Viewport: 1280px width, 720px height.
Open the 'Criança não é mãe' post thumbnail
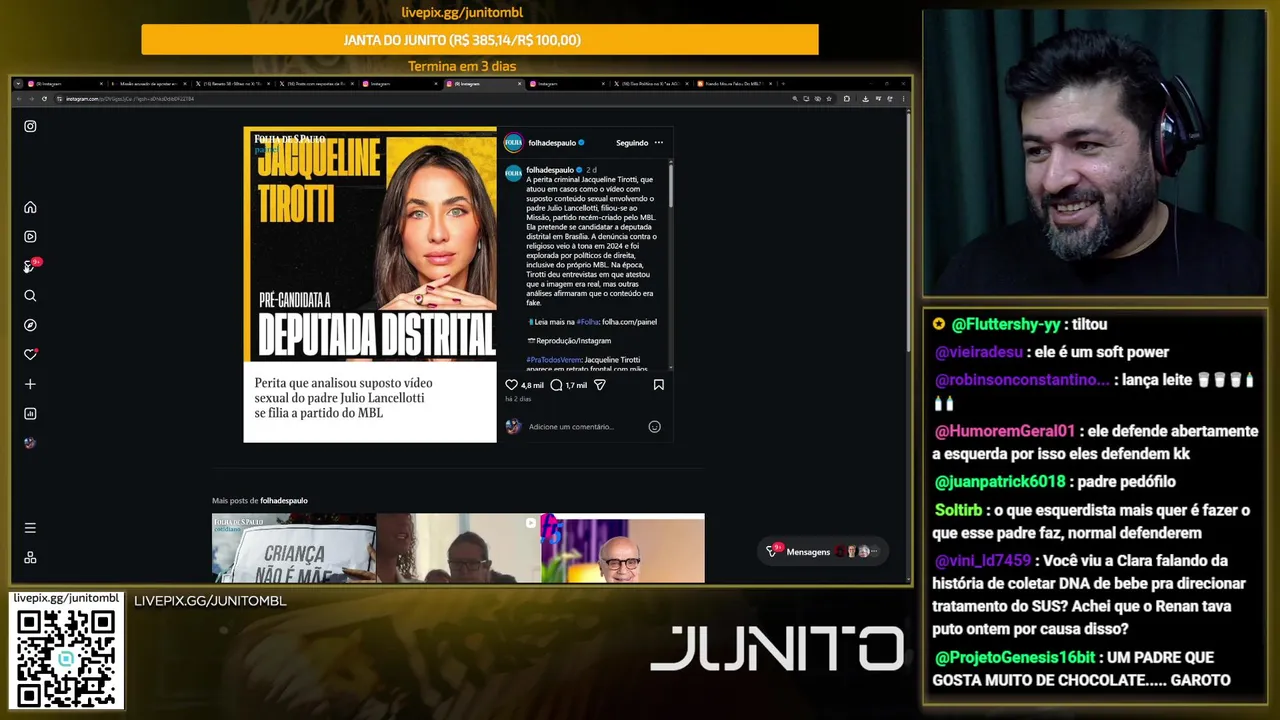click(294, 548)
